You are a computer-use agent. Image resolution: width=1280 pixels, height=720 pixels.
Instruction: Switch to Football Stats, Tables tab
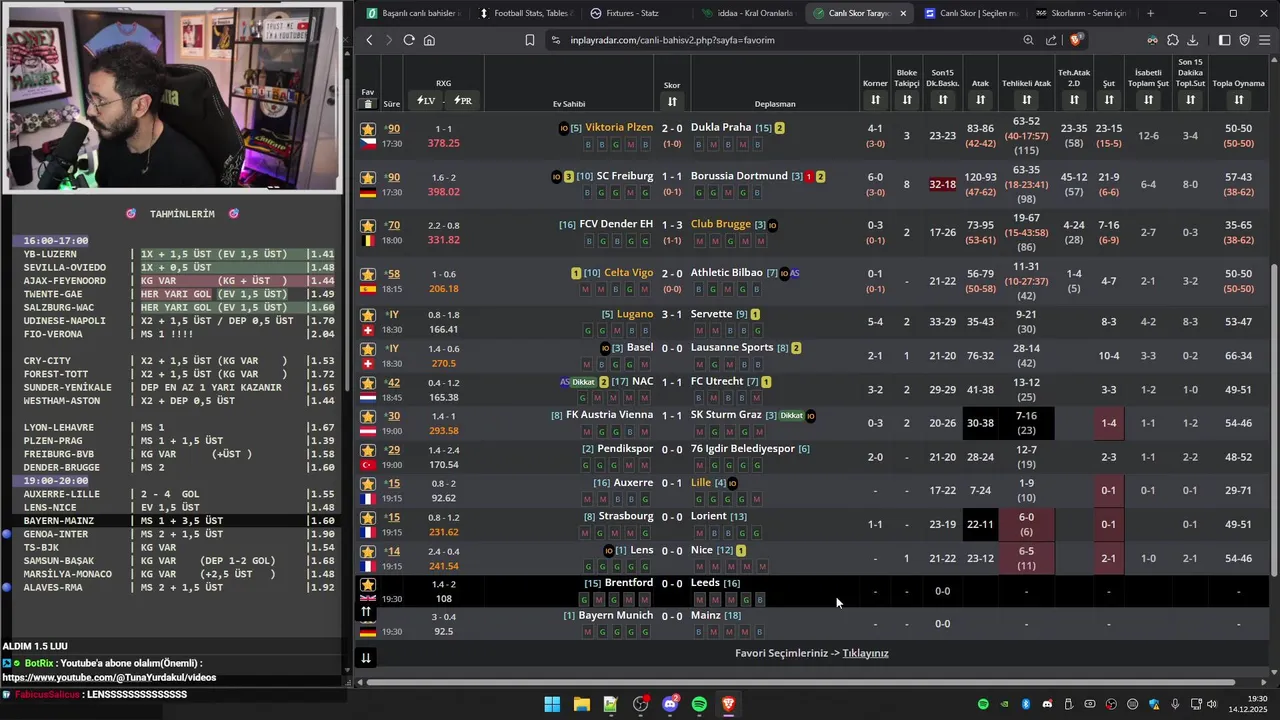[524, 13]
